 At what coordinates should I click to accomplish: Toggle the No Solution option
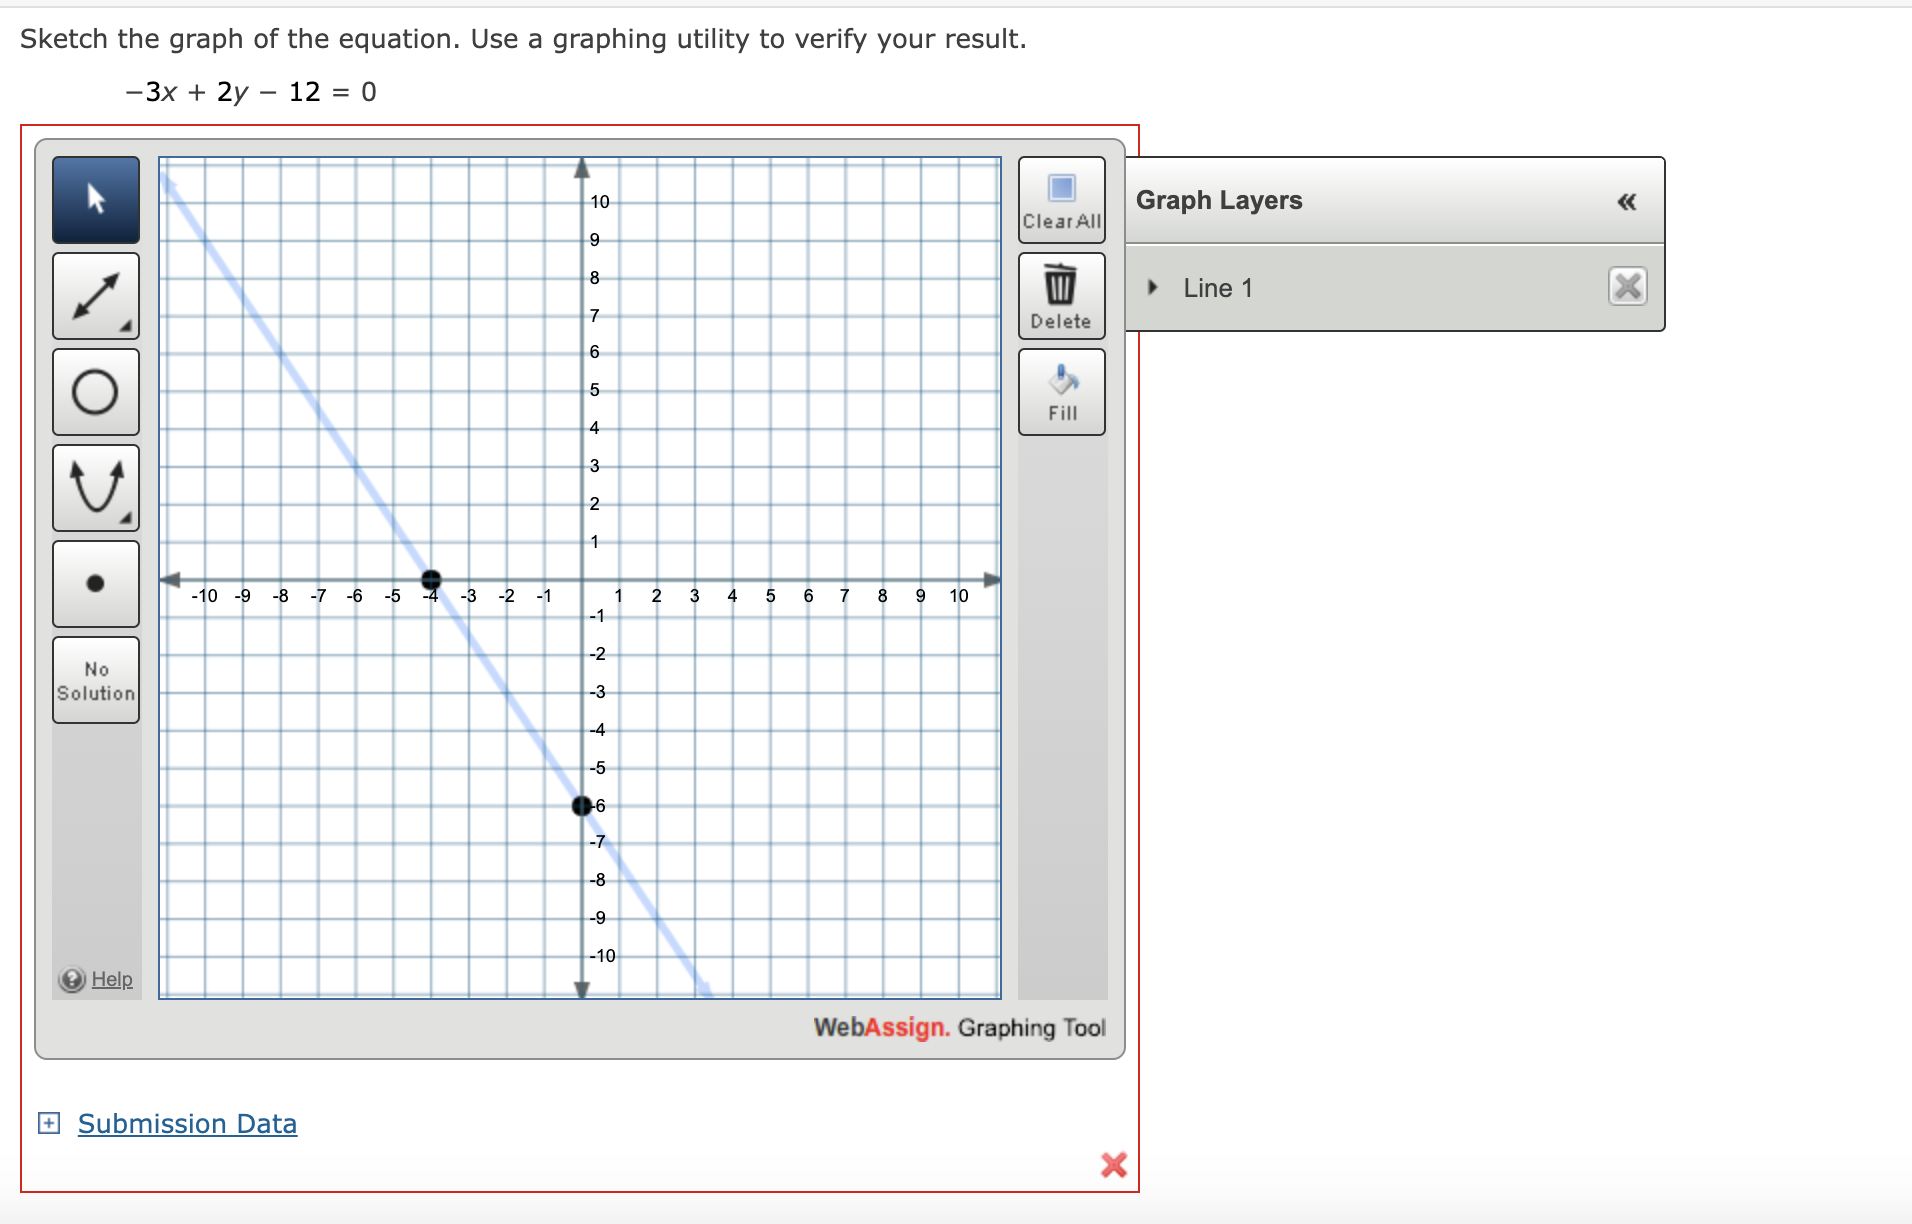click(95, 679)
